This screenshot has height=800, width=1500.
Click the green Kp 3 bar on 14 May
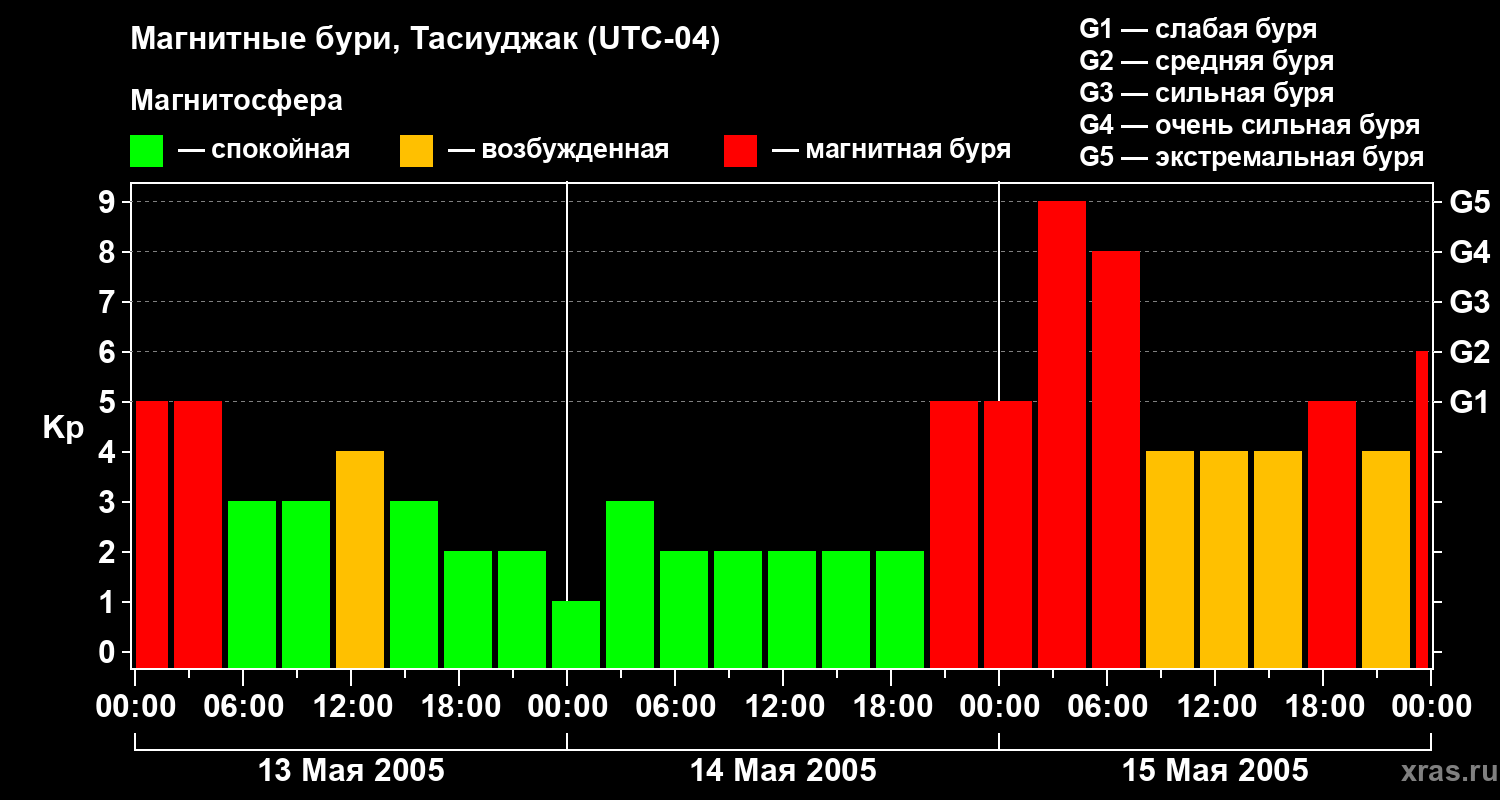(630, 585)
